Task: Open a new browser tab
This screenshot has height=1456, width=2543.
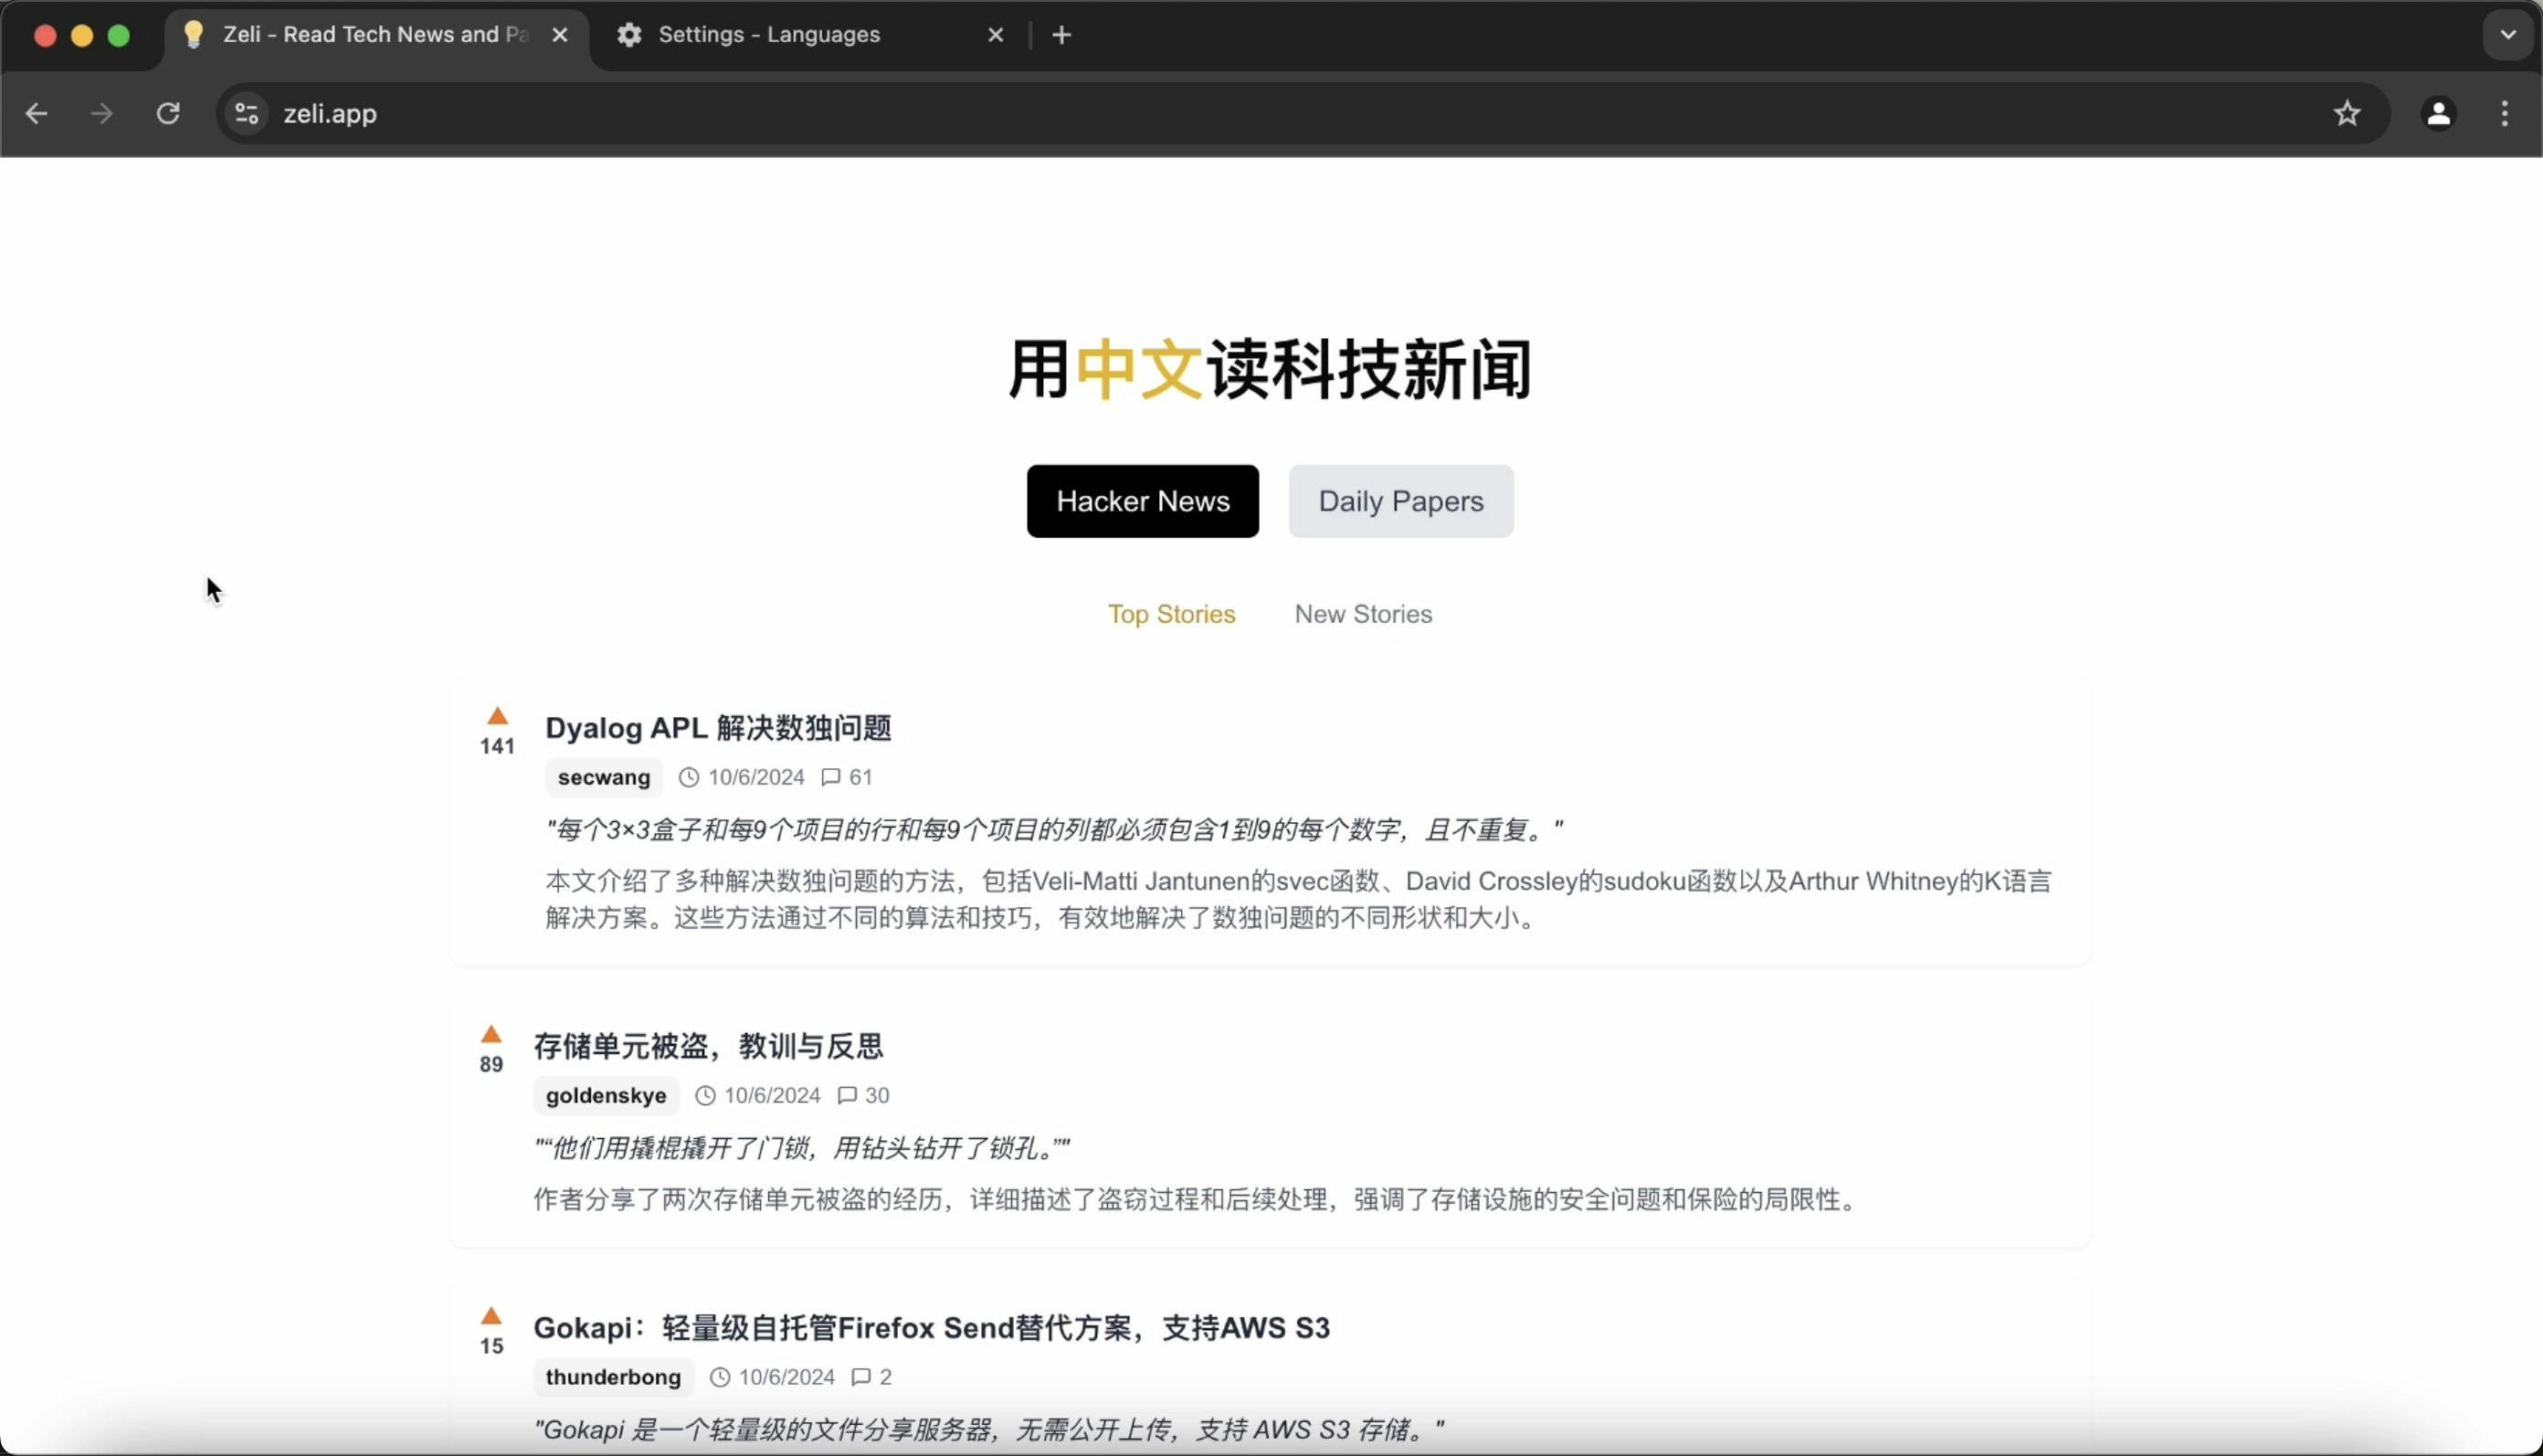Action: [x=1061, y=35]
